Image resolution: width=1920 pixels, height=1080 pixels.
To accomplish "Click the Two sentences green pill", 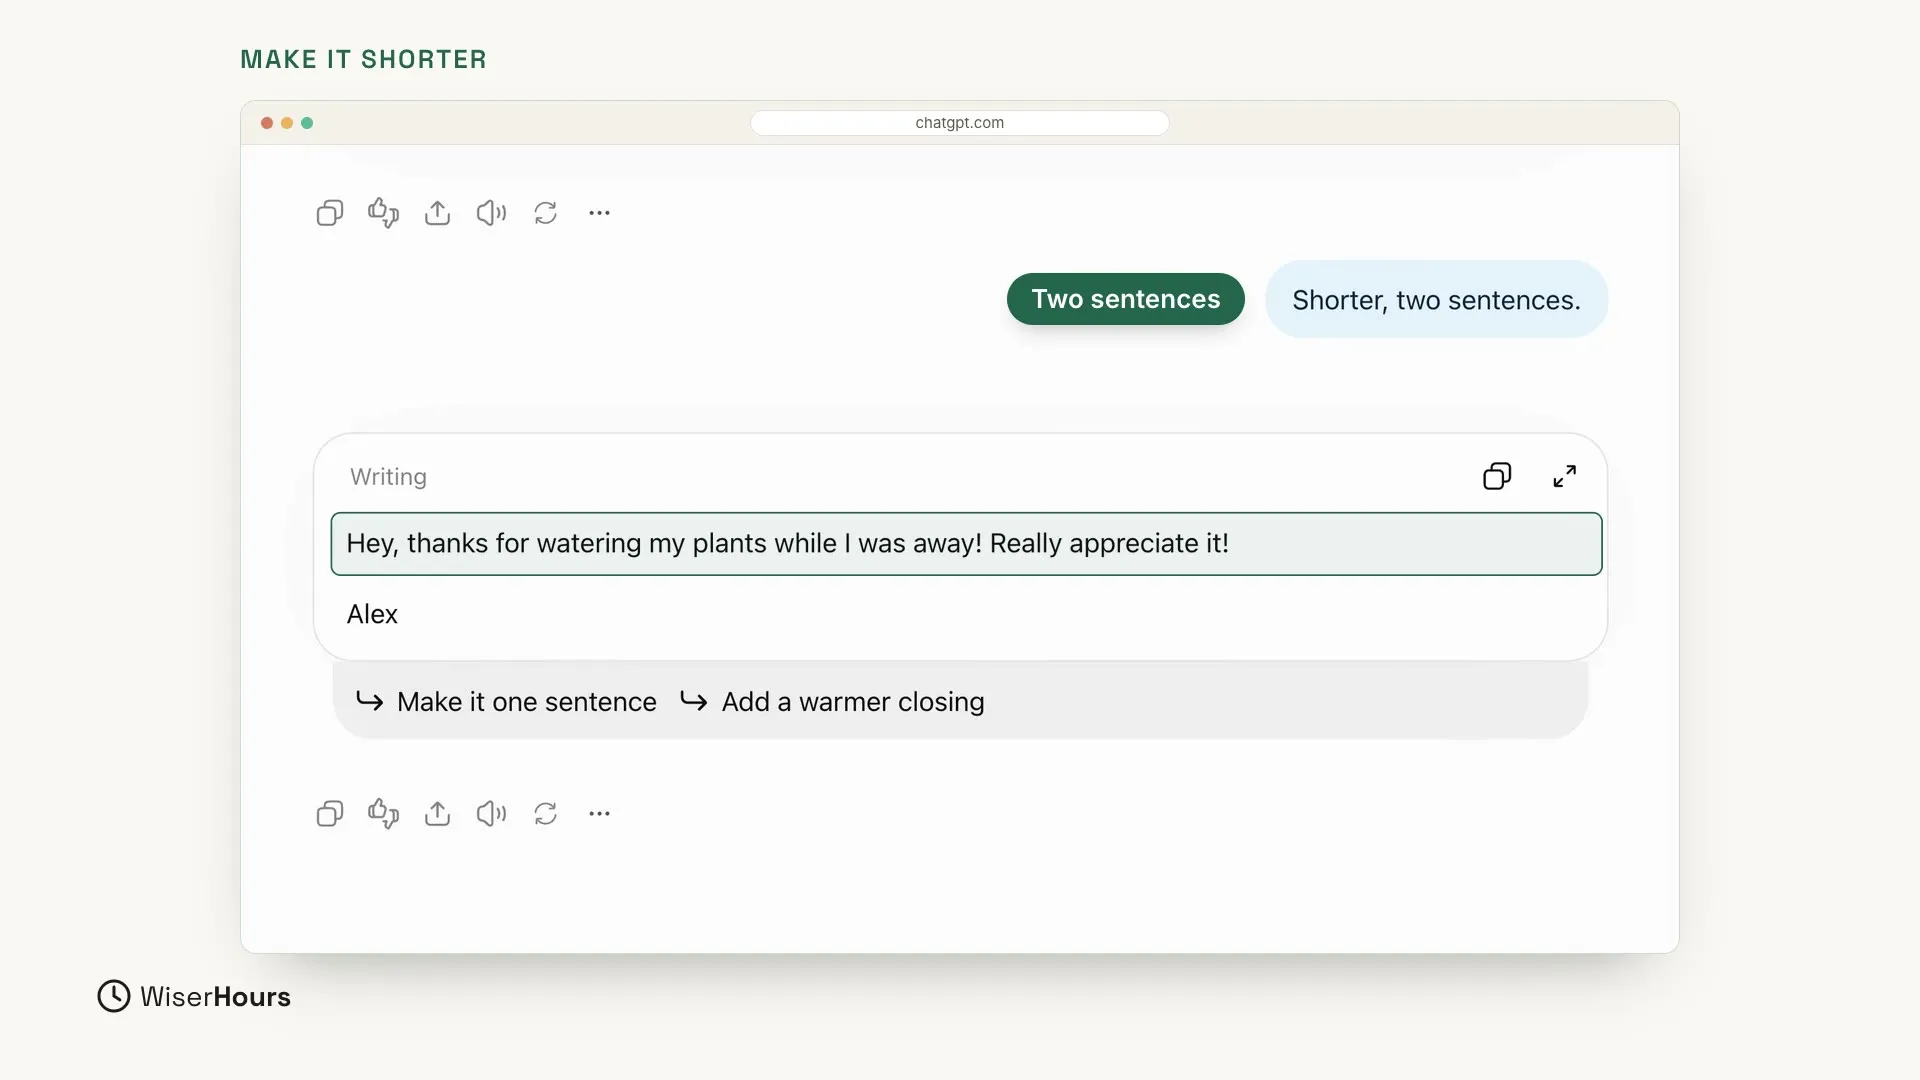I will tap(1126, 299).
